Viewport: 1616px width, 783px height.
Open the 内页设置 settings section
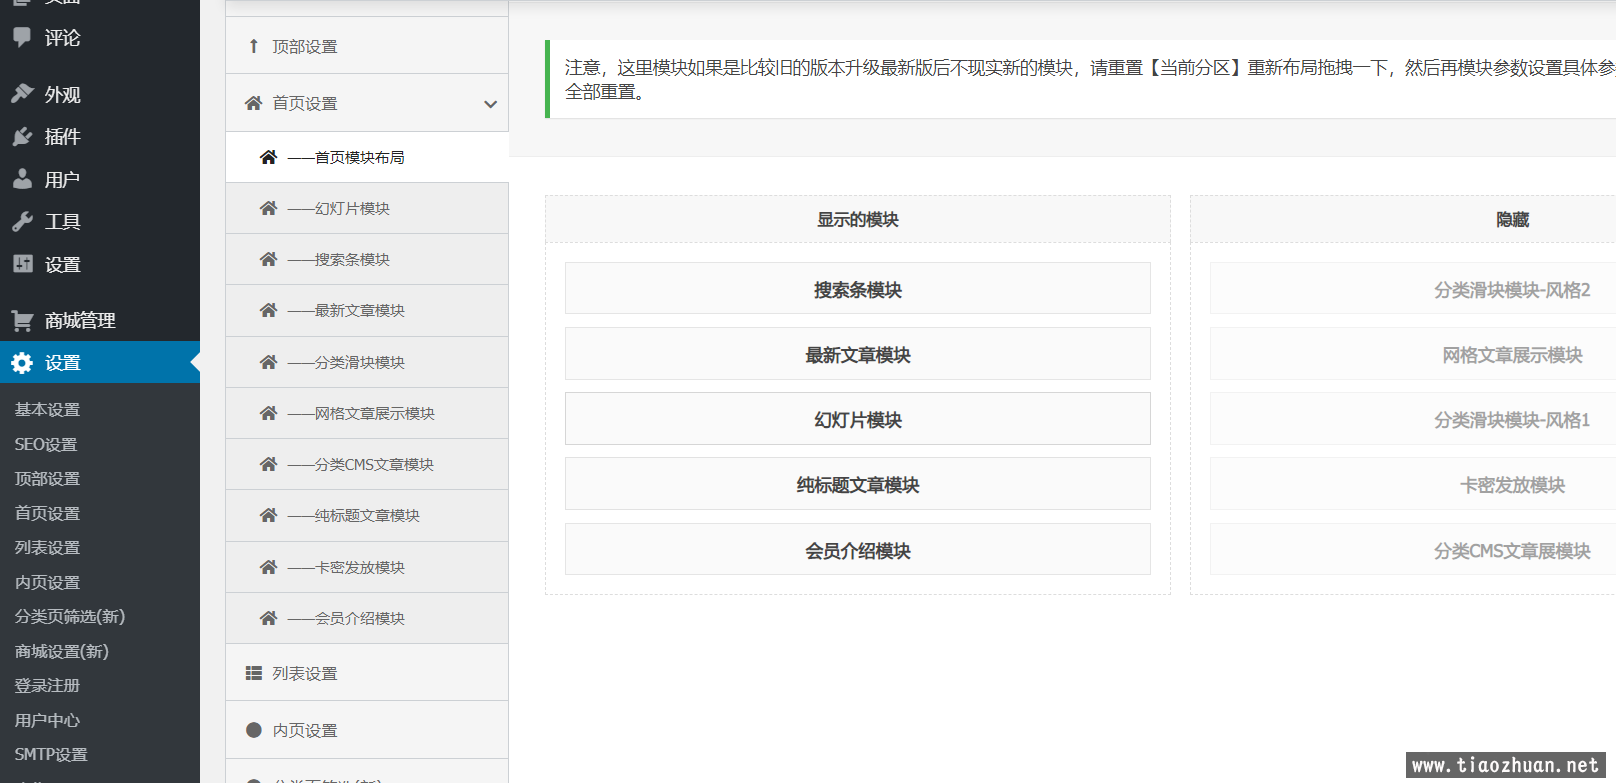point(305,730)
